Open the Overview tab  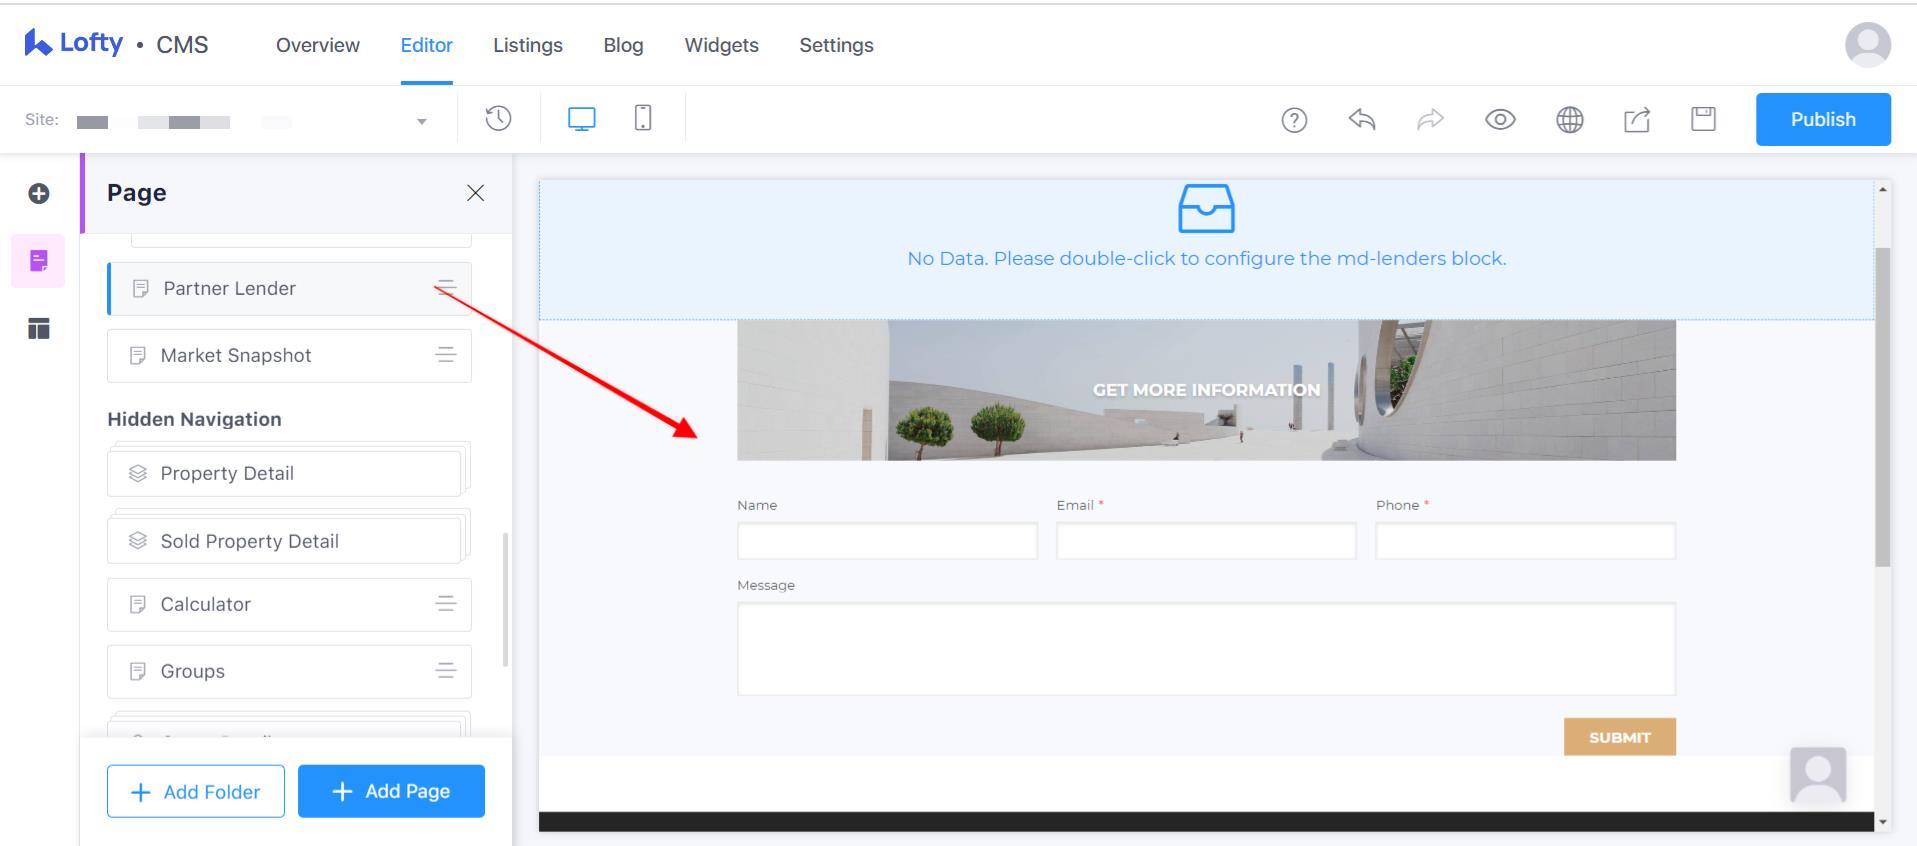coord(317,45)
